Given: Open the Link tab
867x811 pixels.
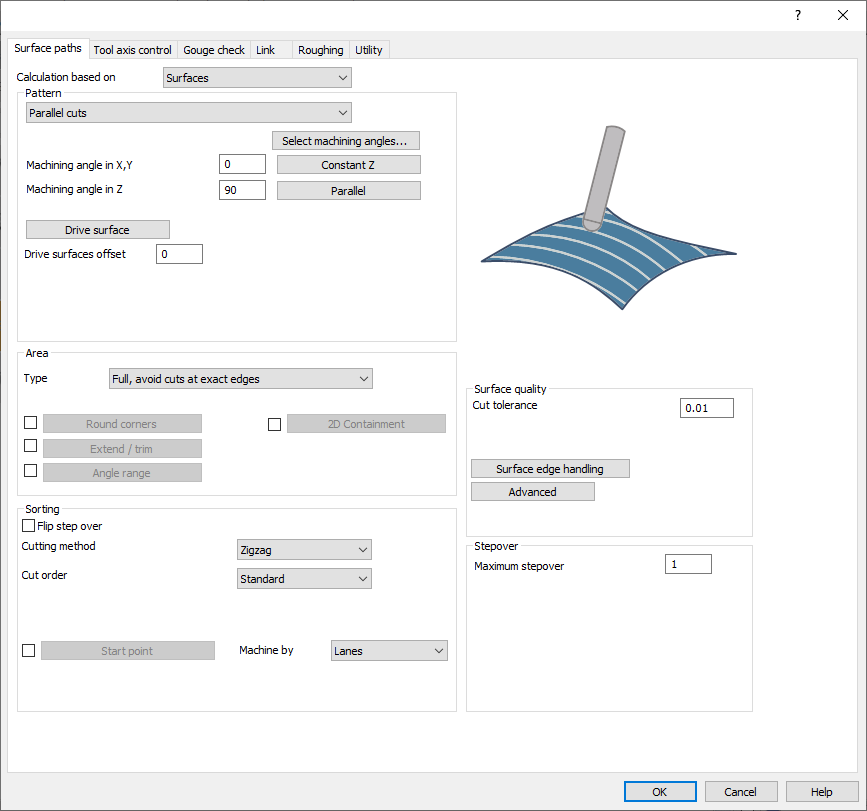Looking at the screenshot, I should click(265, 49).
